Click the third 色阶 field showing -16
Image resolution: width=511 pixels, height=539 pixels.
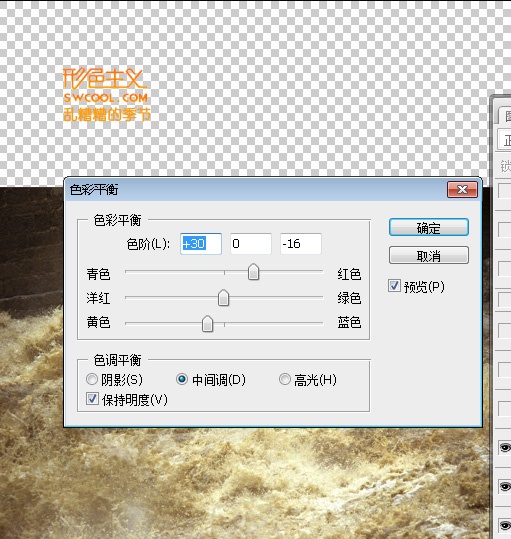pyautogui.click(x=301, y=244)
